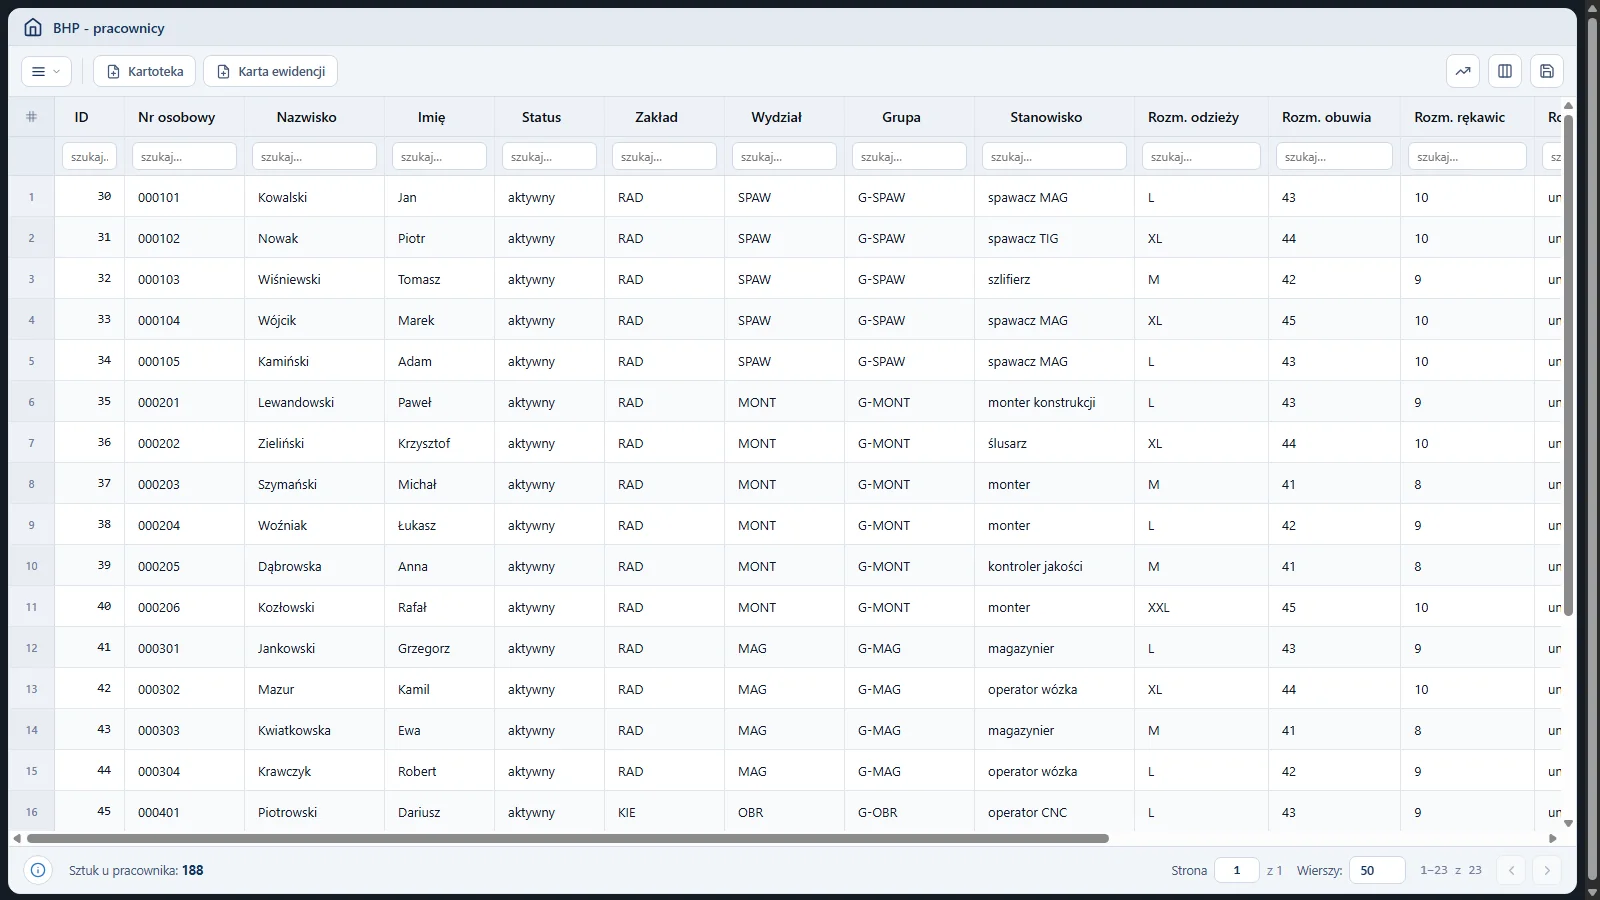
Task: Go to next page arrow
Action: (1547, 870)
